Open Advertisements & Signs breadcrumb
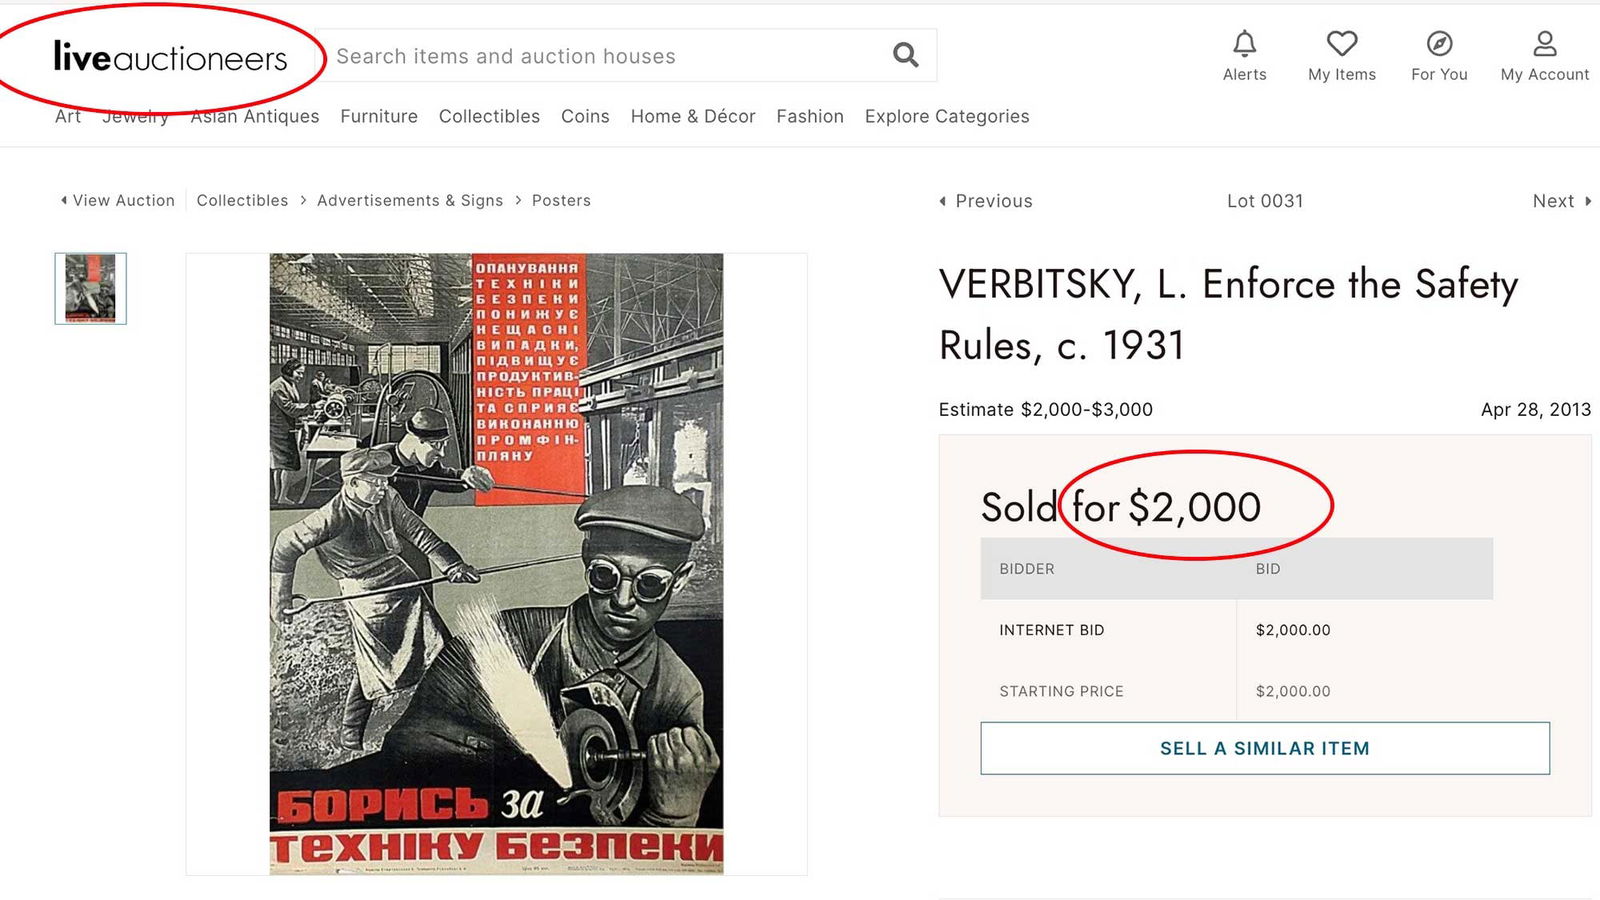The image size is (1600, 900). pos(410,200)
